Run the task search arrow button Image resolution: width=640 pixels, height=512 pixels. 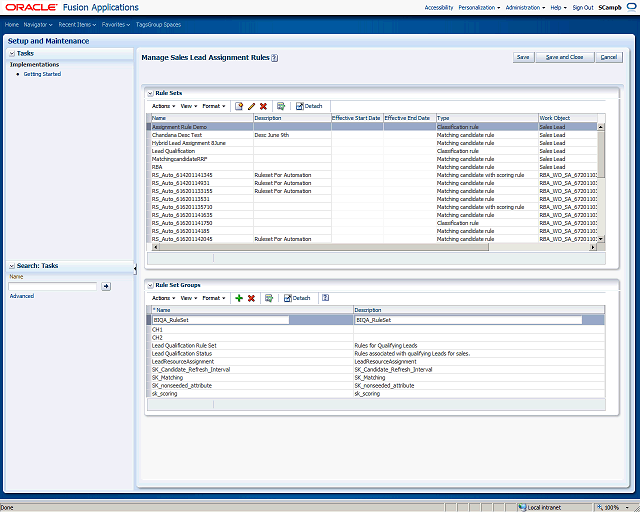106,286
